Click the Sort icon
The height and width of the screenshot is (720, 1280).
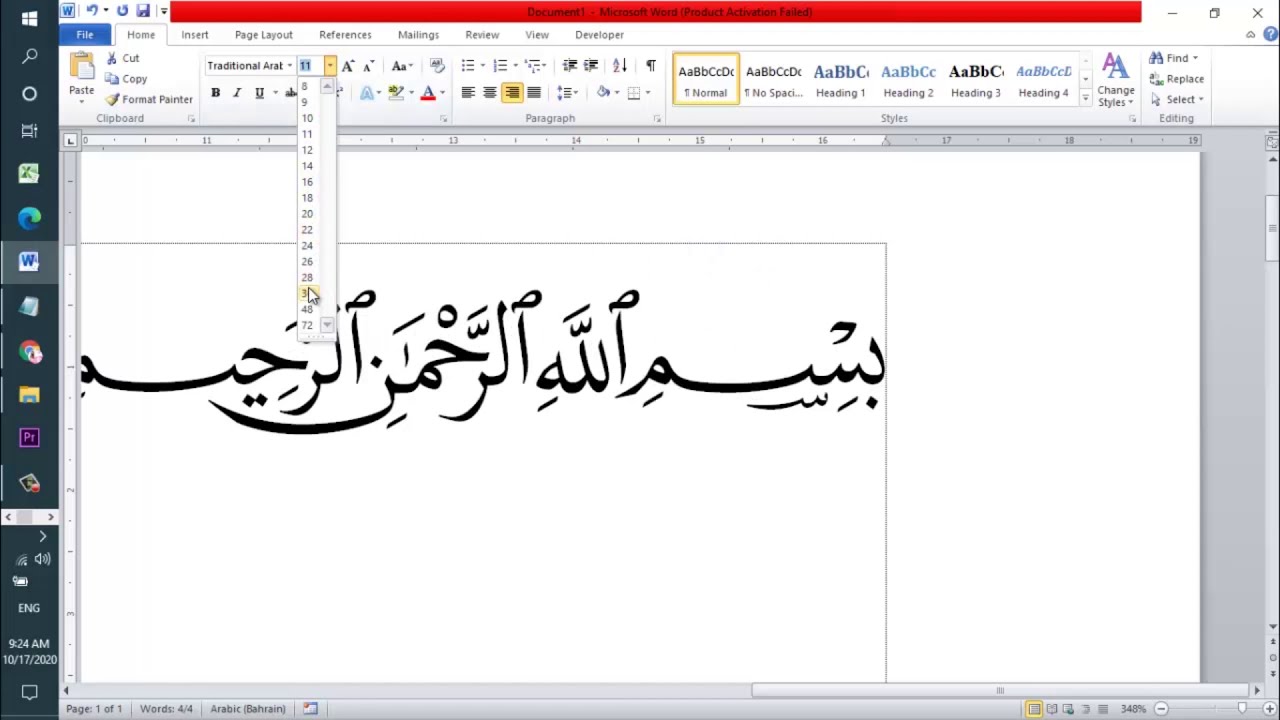point(620,66)
